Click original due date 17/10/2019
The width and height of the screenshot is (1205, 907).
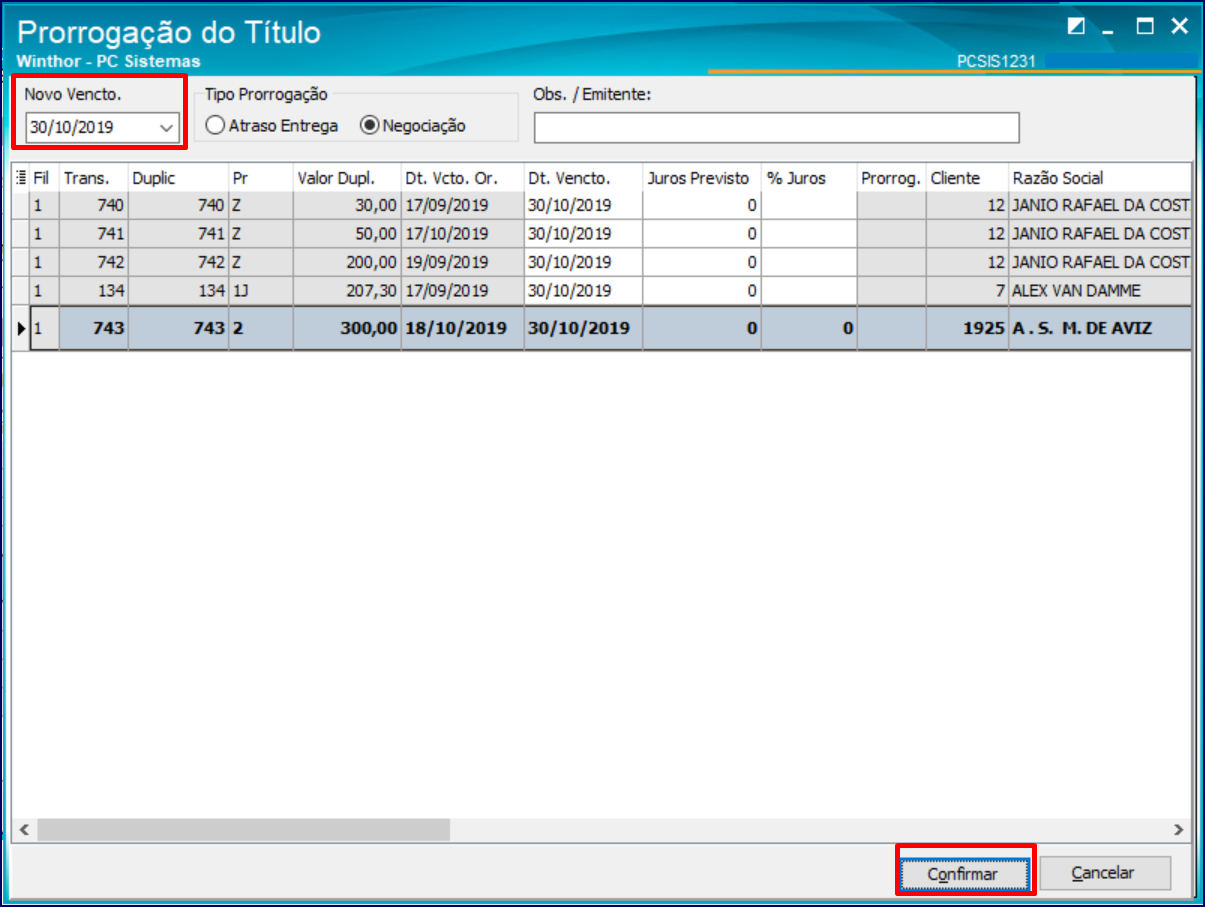click(463, 234)
